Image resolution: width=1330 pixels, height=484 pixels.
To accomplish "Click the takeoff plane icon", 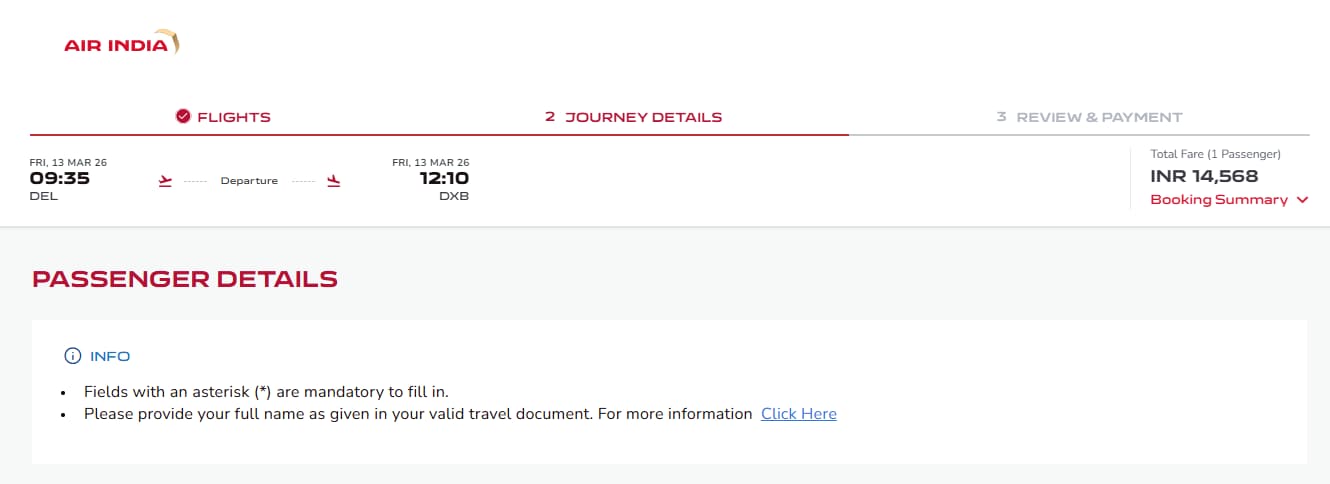I will click(x=166, y=181).
